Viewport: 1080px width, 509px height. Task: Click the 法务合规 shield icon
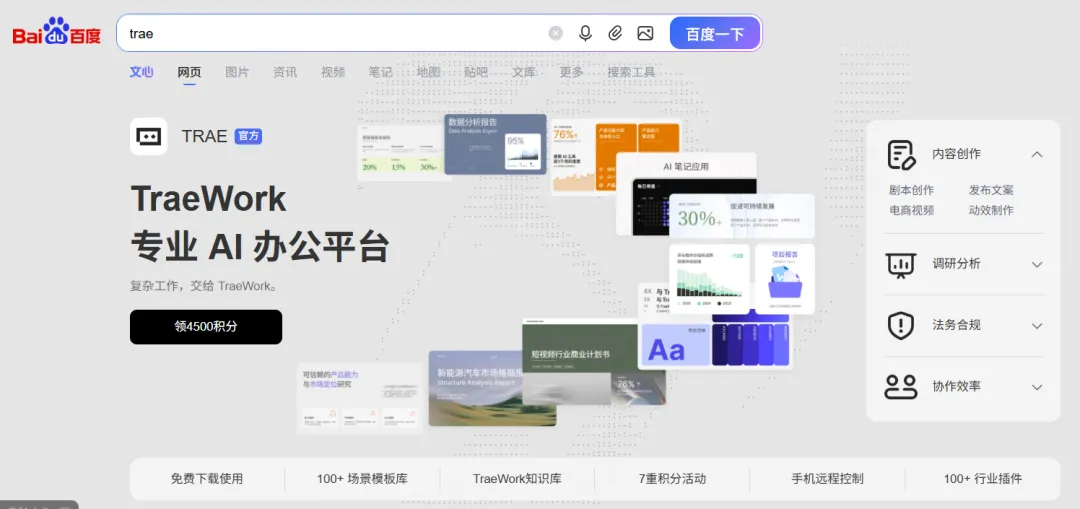[900, 325]
